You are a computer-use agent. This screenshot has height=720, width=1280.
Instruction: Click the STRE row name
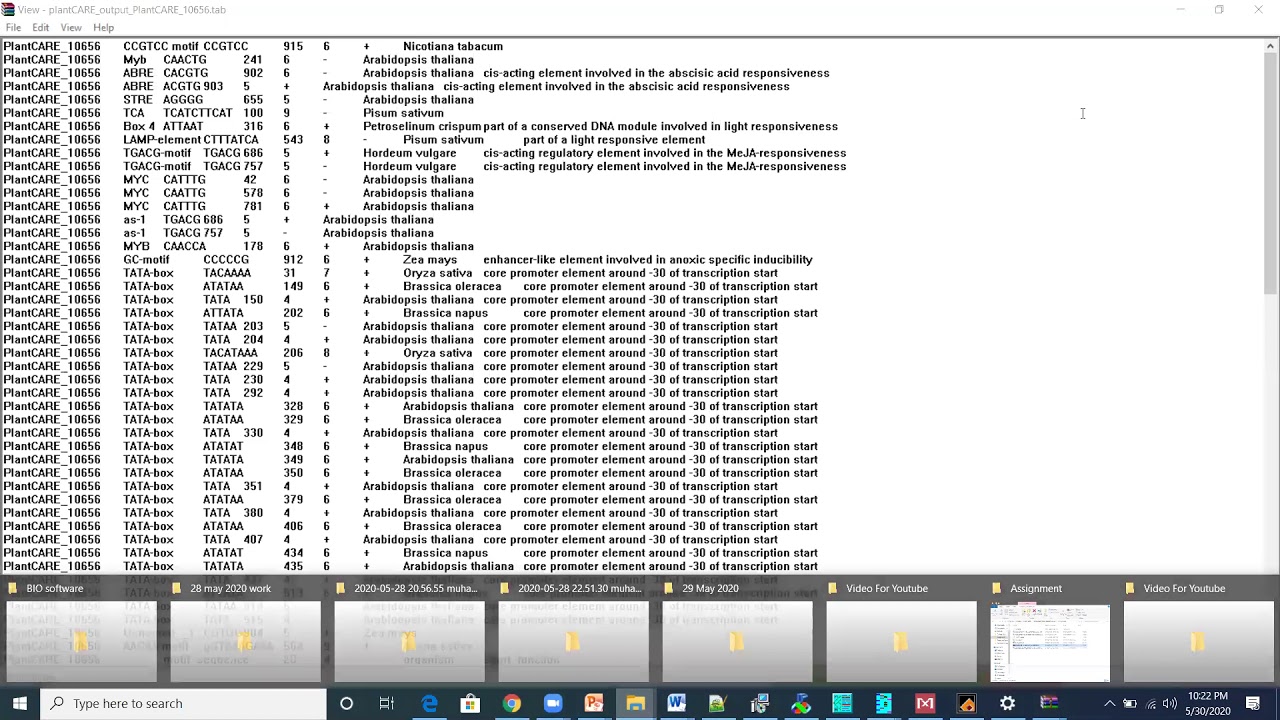(x=138, y=100)
